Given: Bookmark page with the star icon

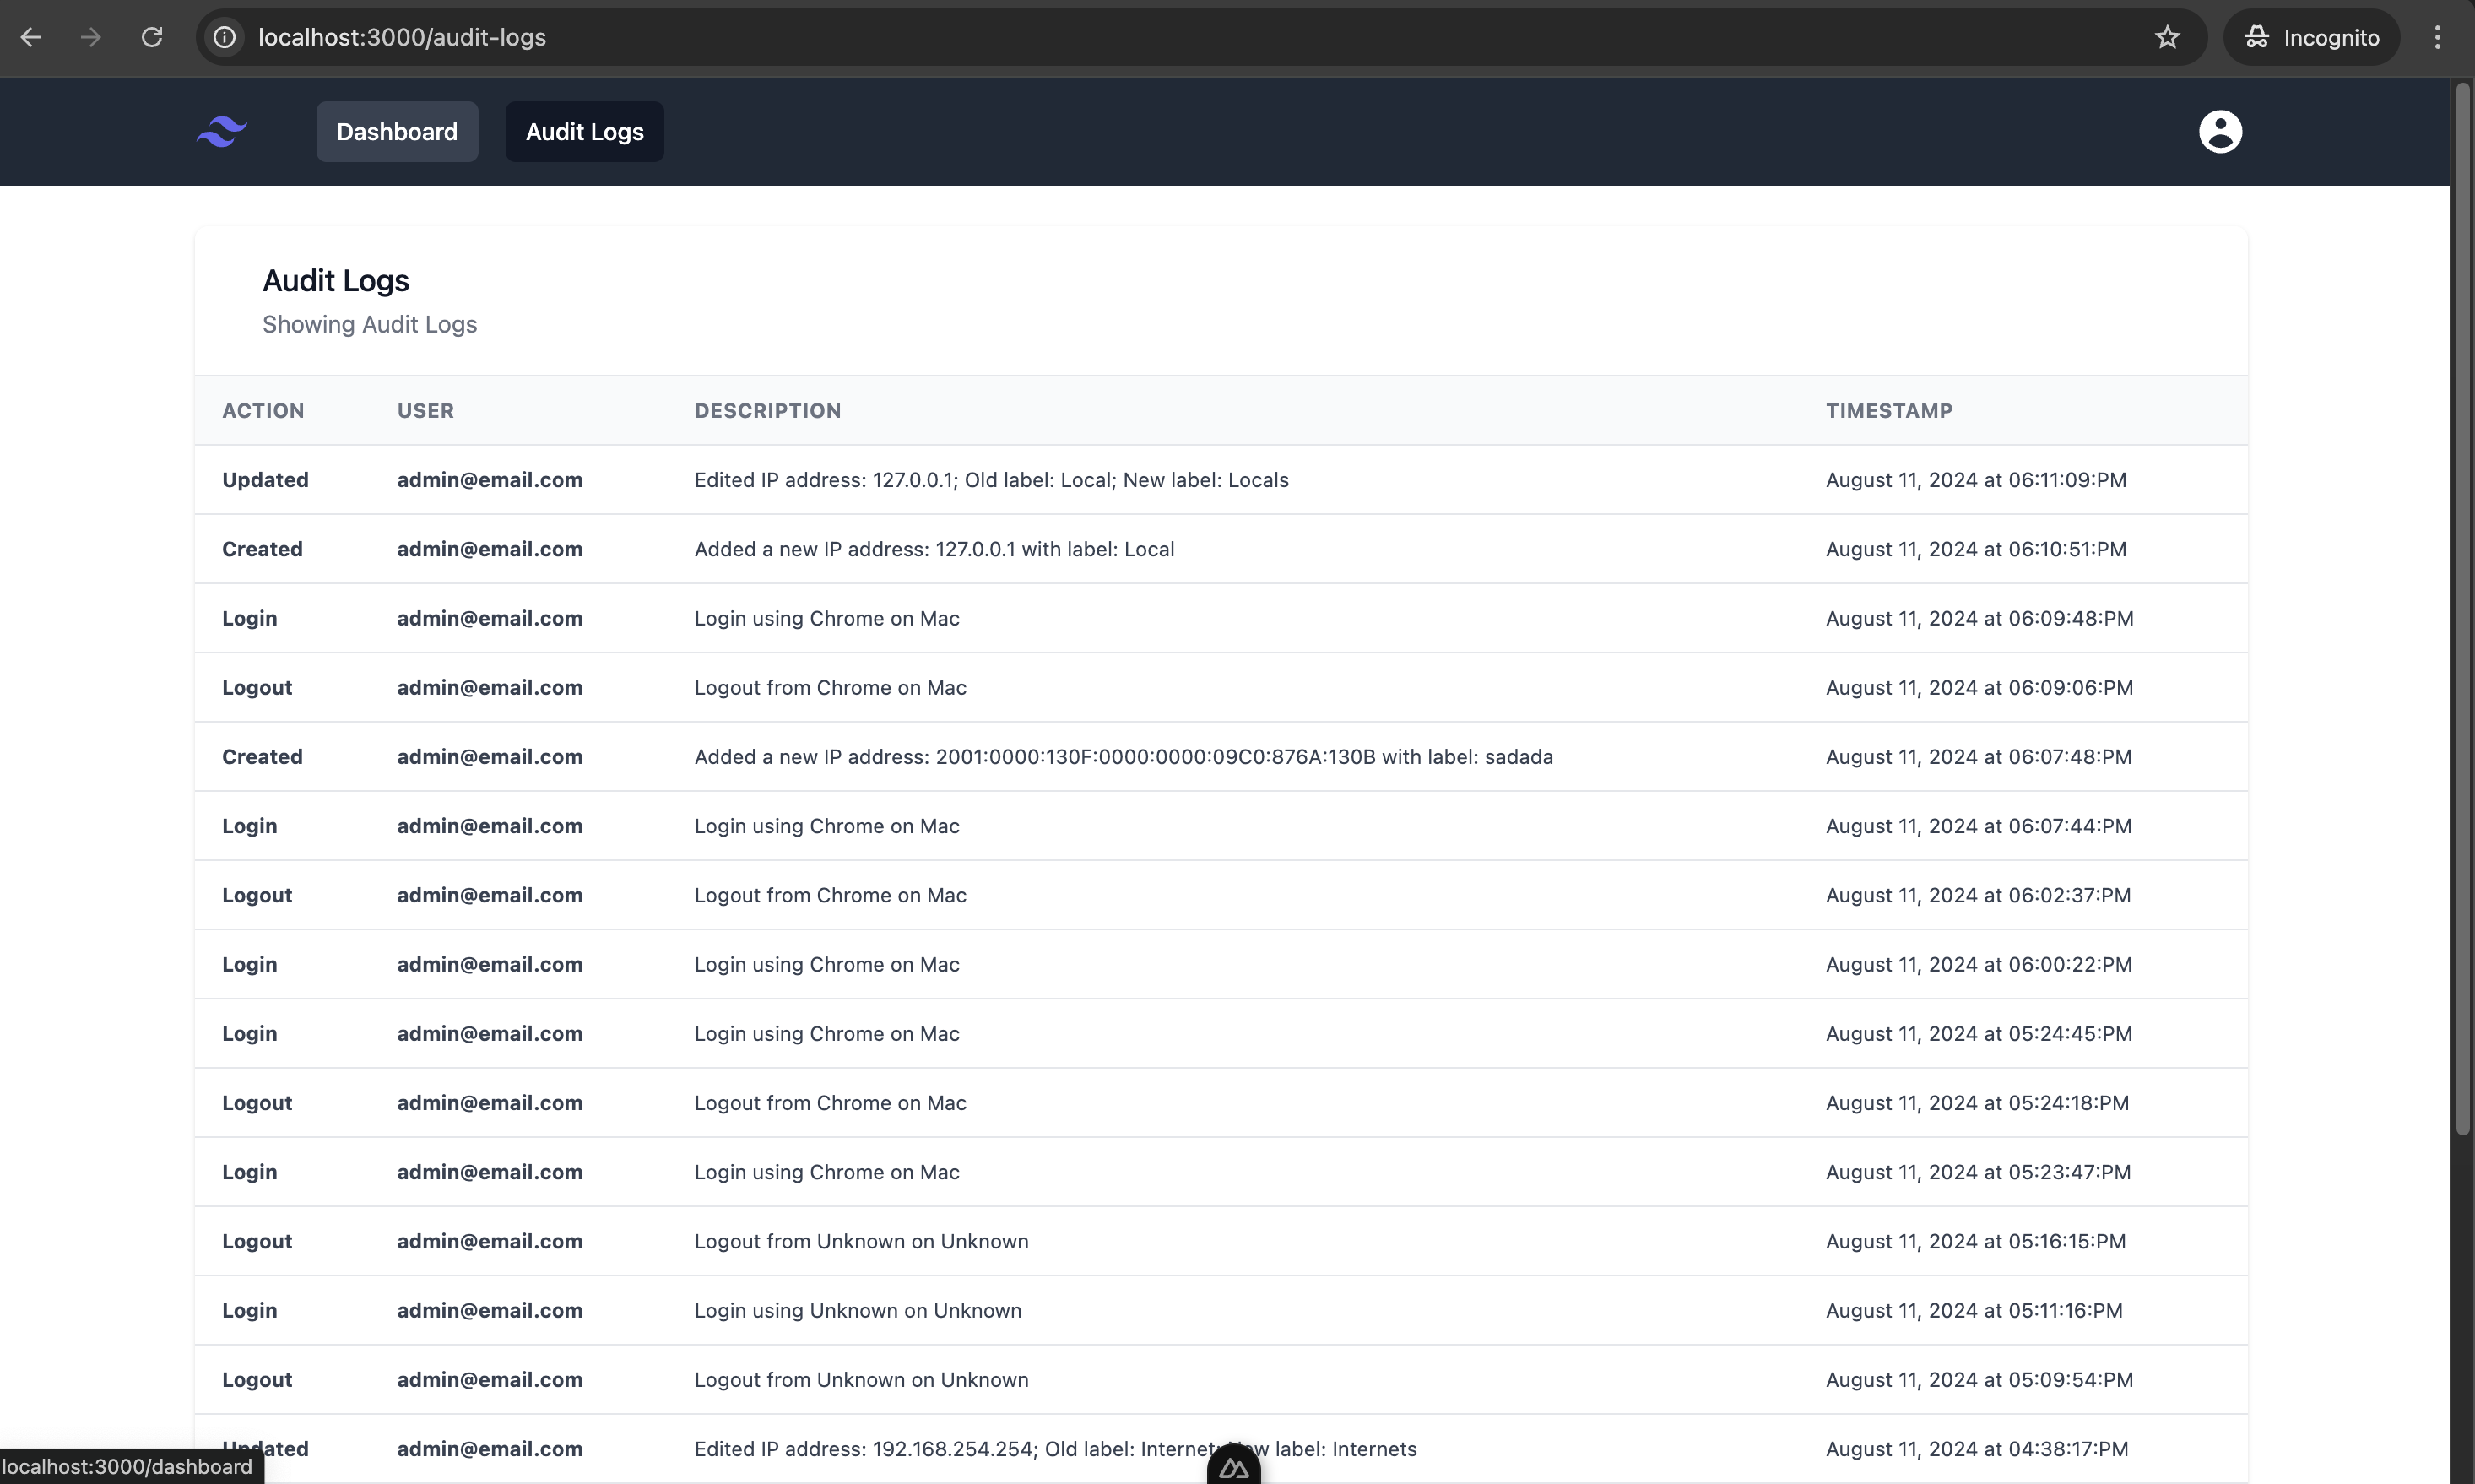Looking at the screenshot, I should click(x=2167, y=37).
